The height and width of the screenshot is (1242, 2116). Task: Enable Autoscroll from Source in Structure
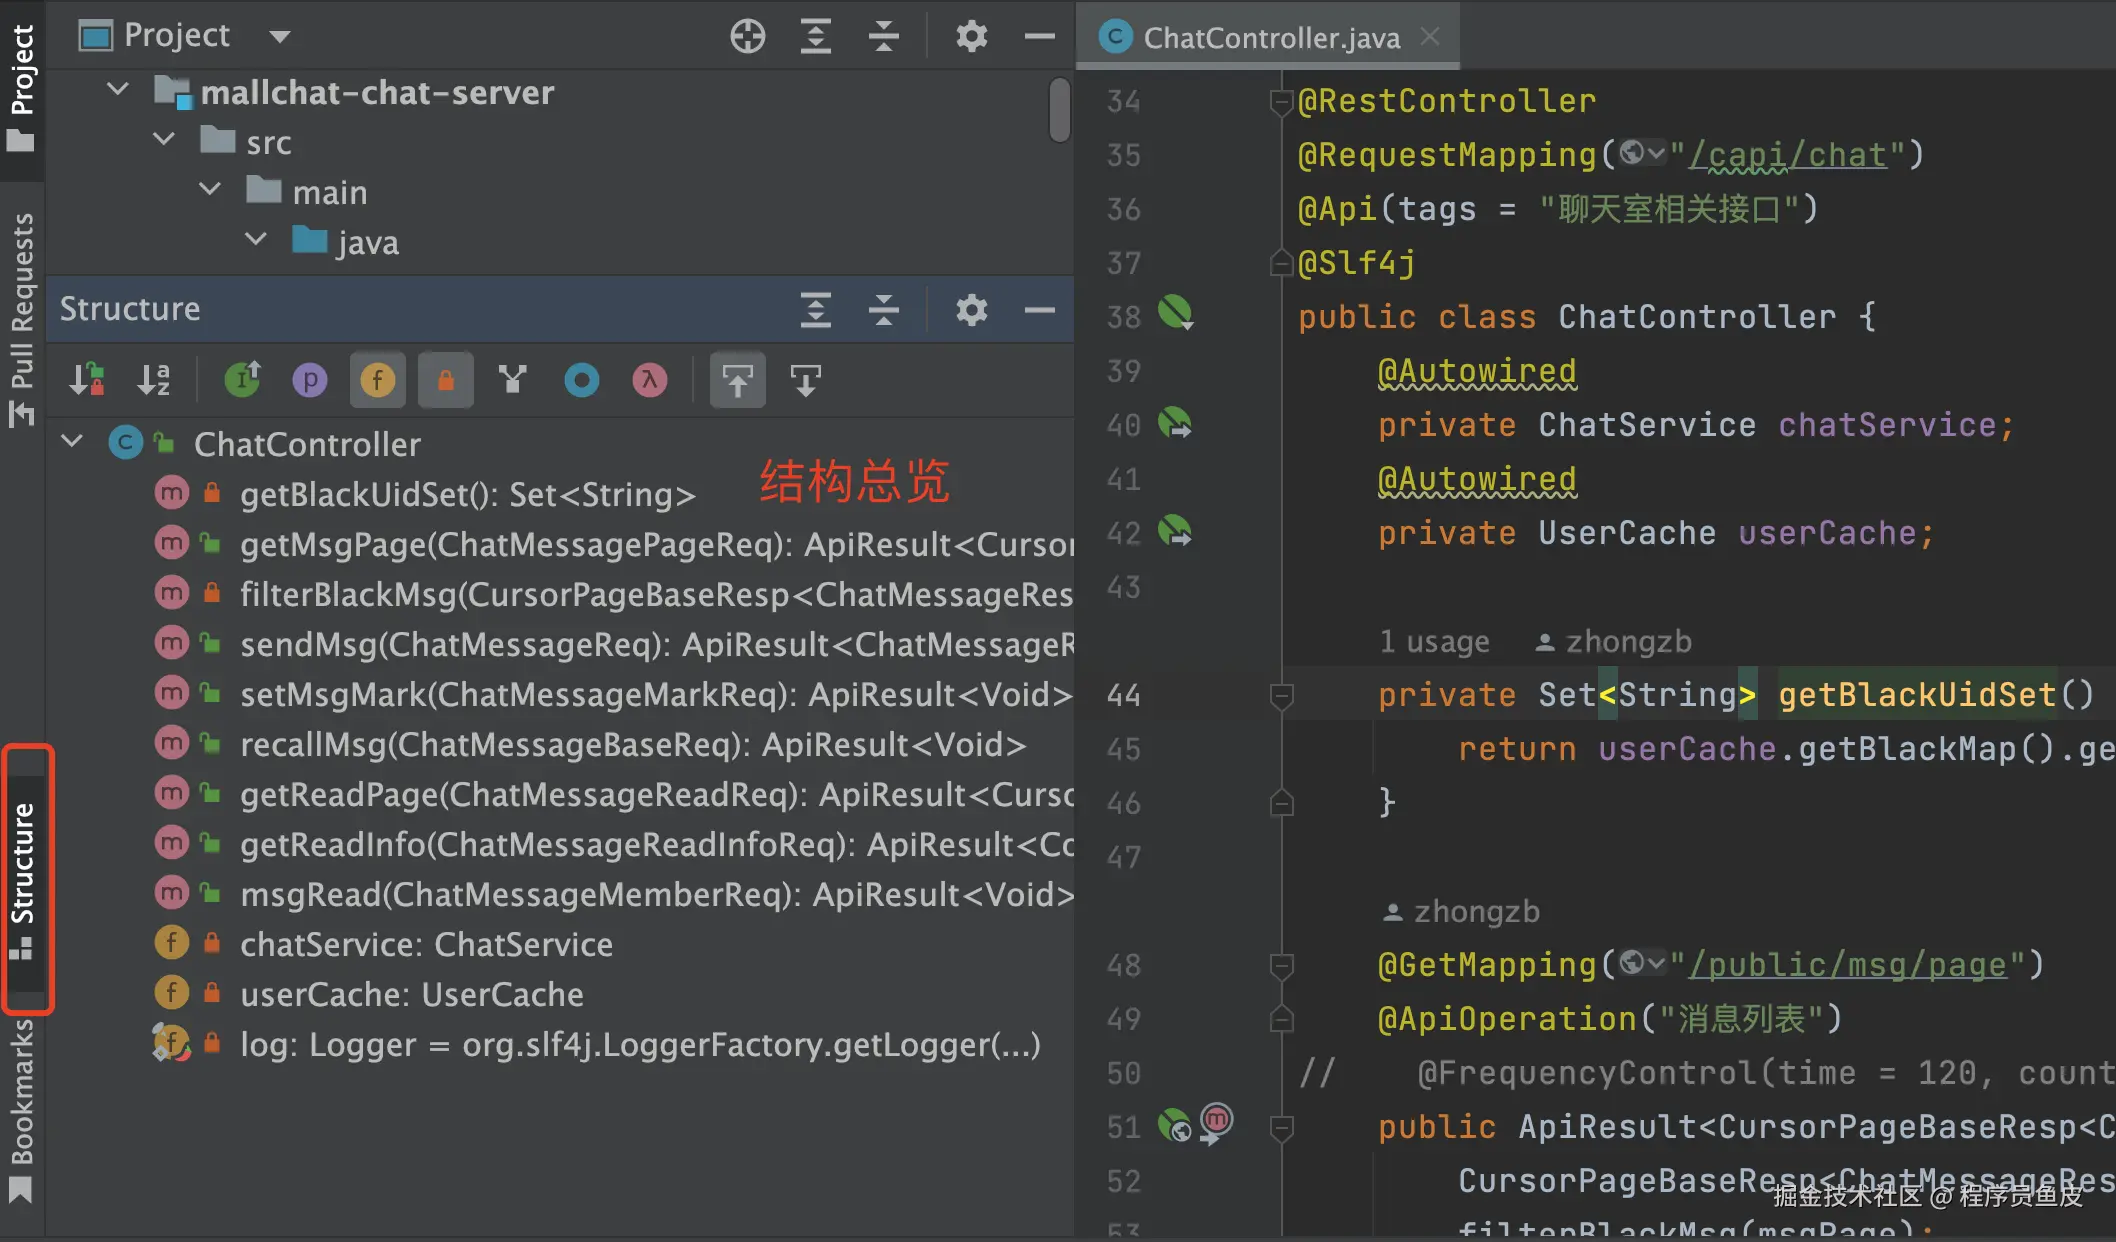(x=806, y=380)
